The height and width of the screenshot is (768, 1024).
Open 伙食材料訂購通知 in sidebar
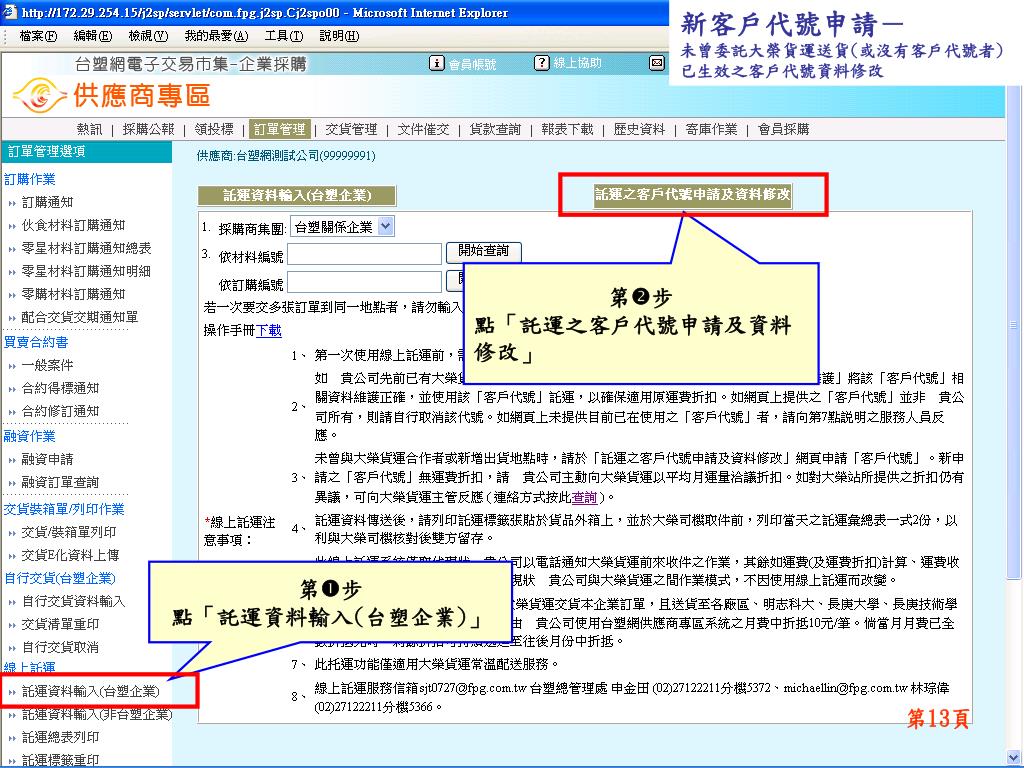pyautogui.click(x=73, y=225)
